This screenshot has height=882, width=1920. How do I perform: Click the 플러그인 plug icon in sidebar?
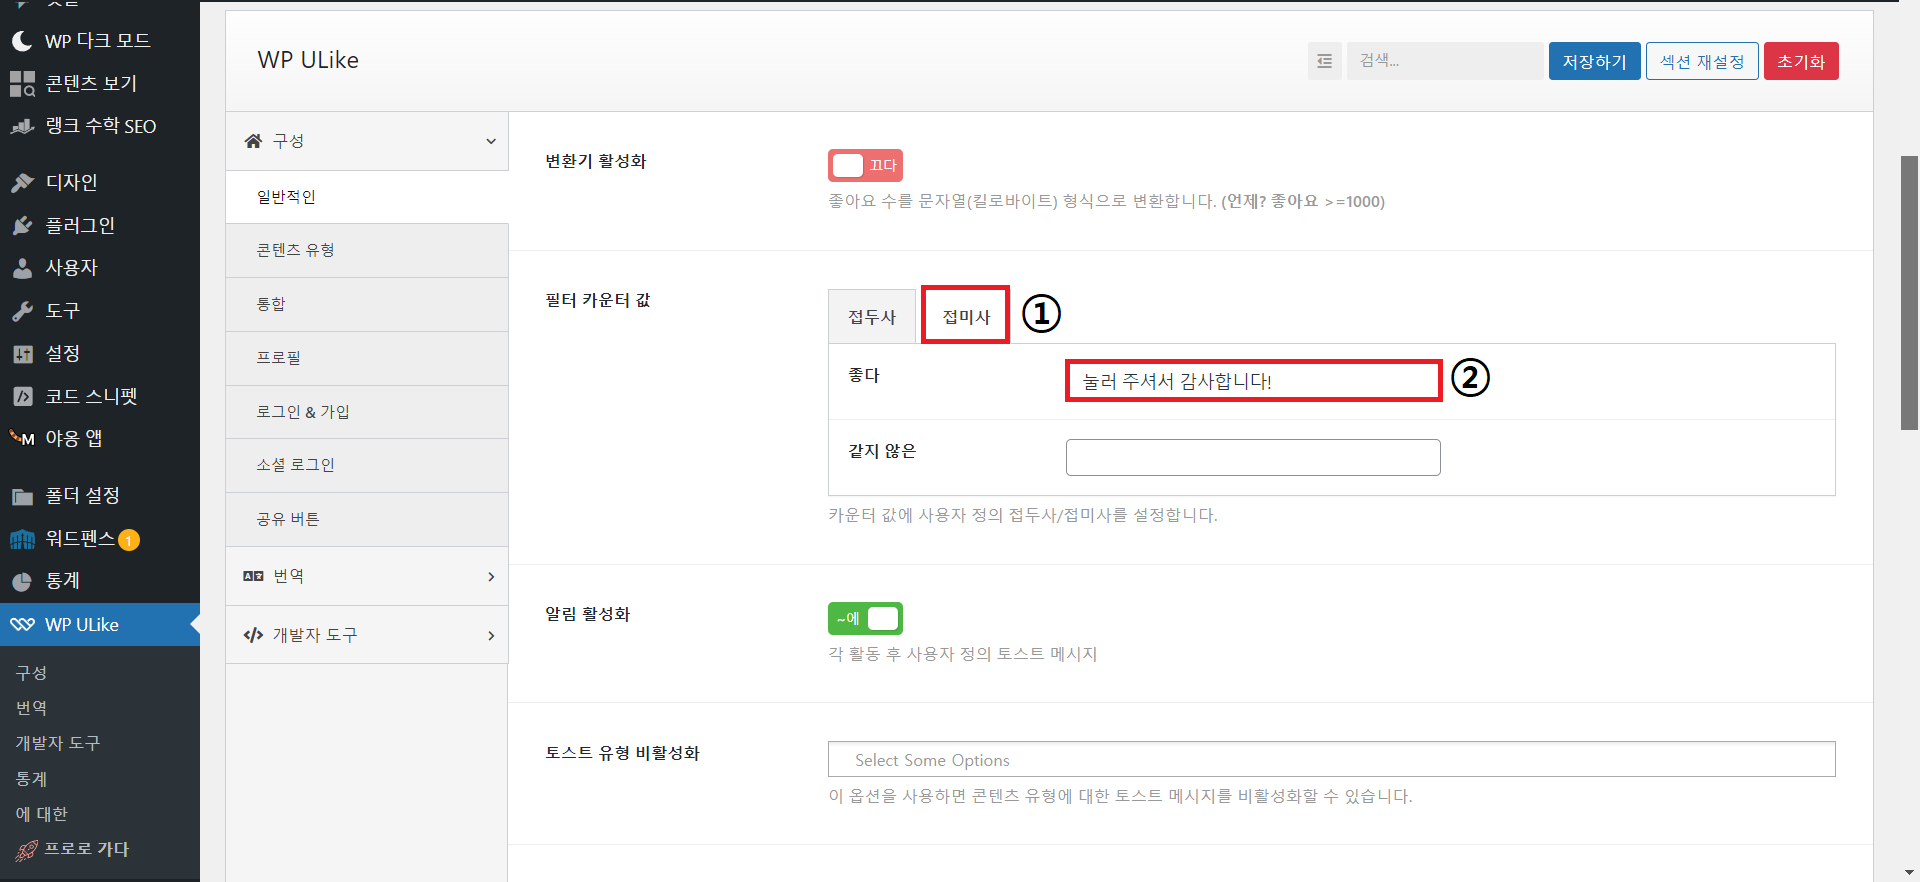pos(22,226)
